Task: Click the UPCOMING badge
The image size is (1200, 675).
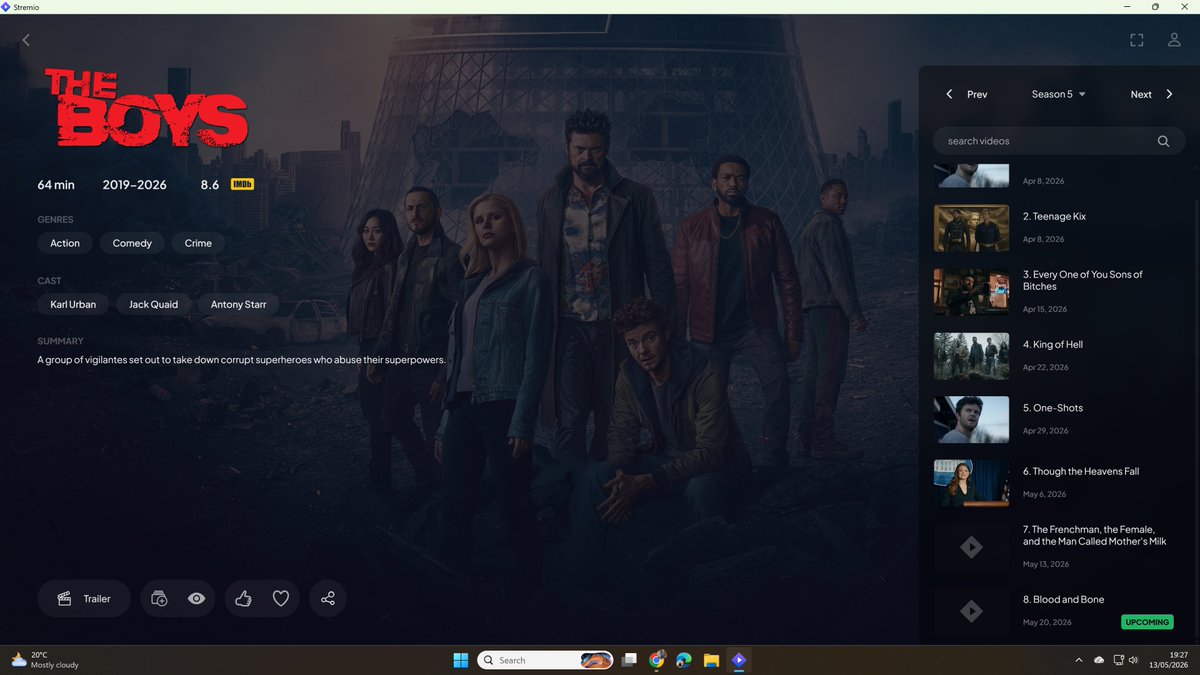Action: tap(1147, 622)
